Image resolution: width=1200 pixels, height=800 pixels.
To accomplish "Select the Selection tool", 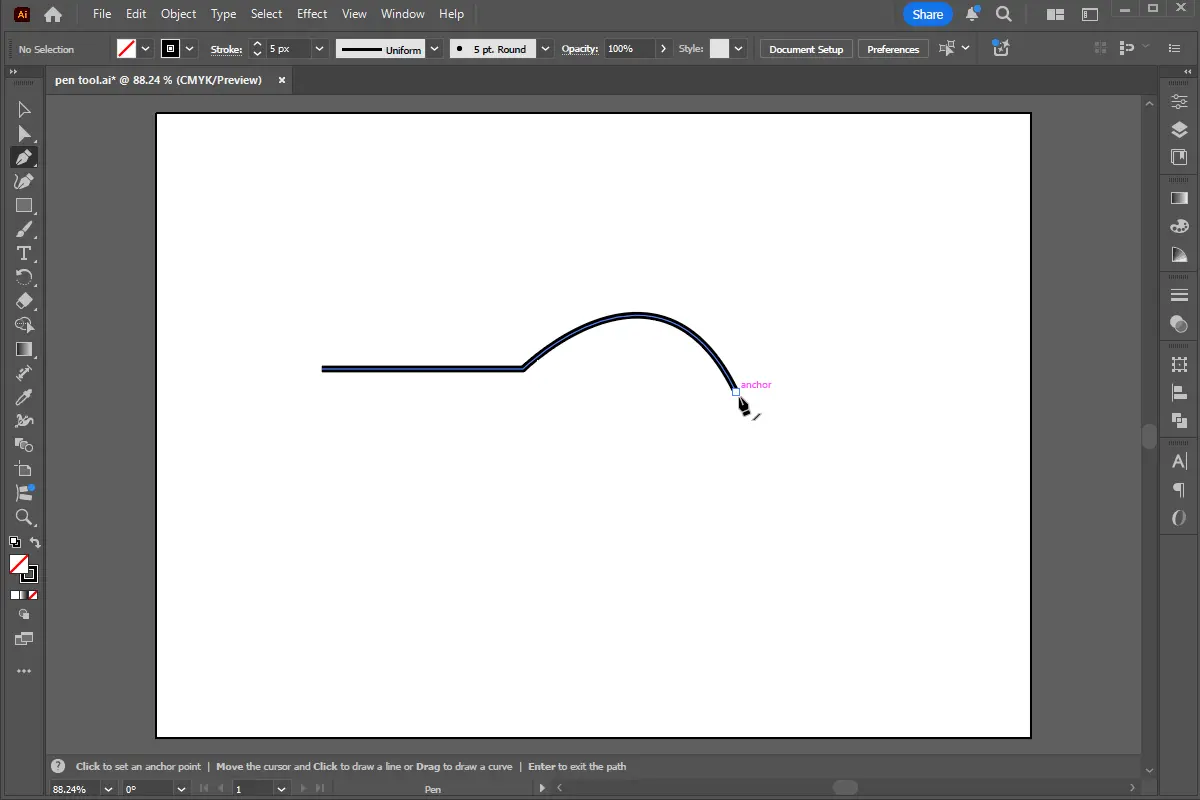I will 24,109.
